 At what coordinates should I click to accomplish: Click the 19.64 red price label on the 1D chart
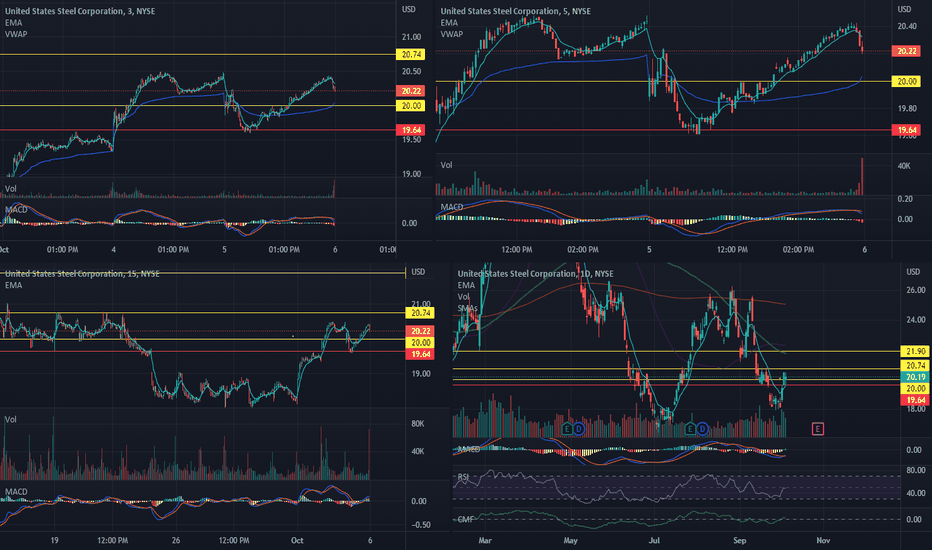point(915,400)
